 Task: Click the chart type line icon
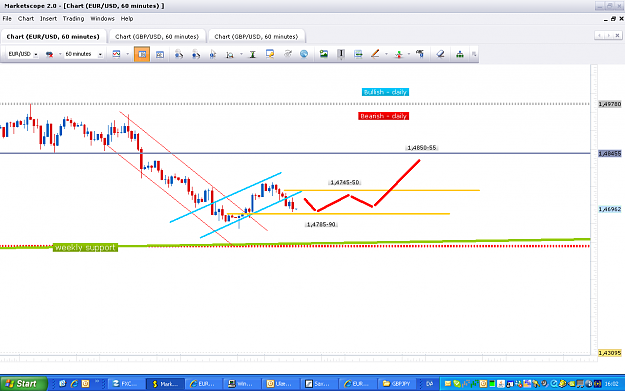tap(116, 54)
